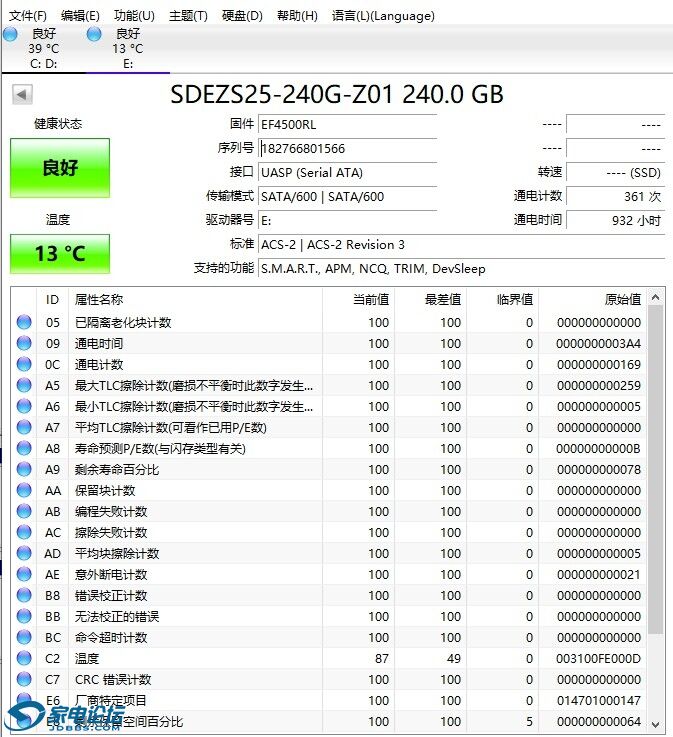Open the 文件(F) menu
673x737 pixels.
[28, 16]
